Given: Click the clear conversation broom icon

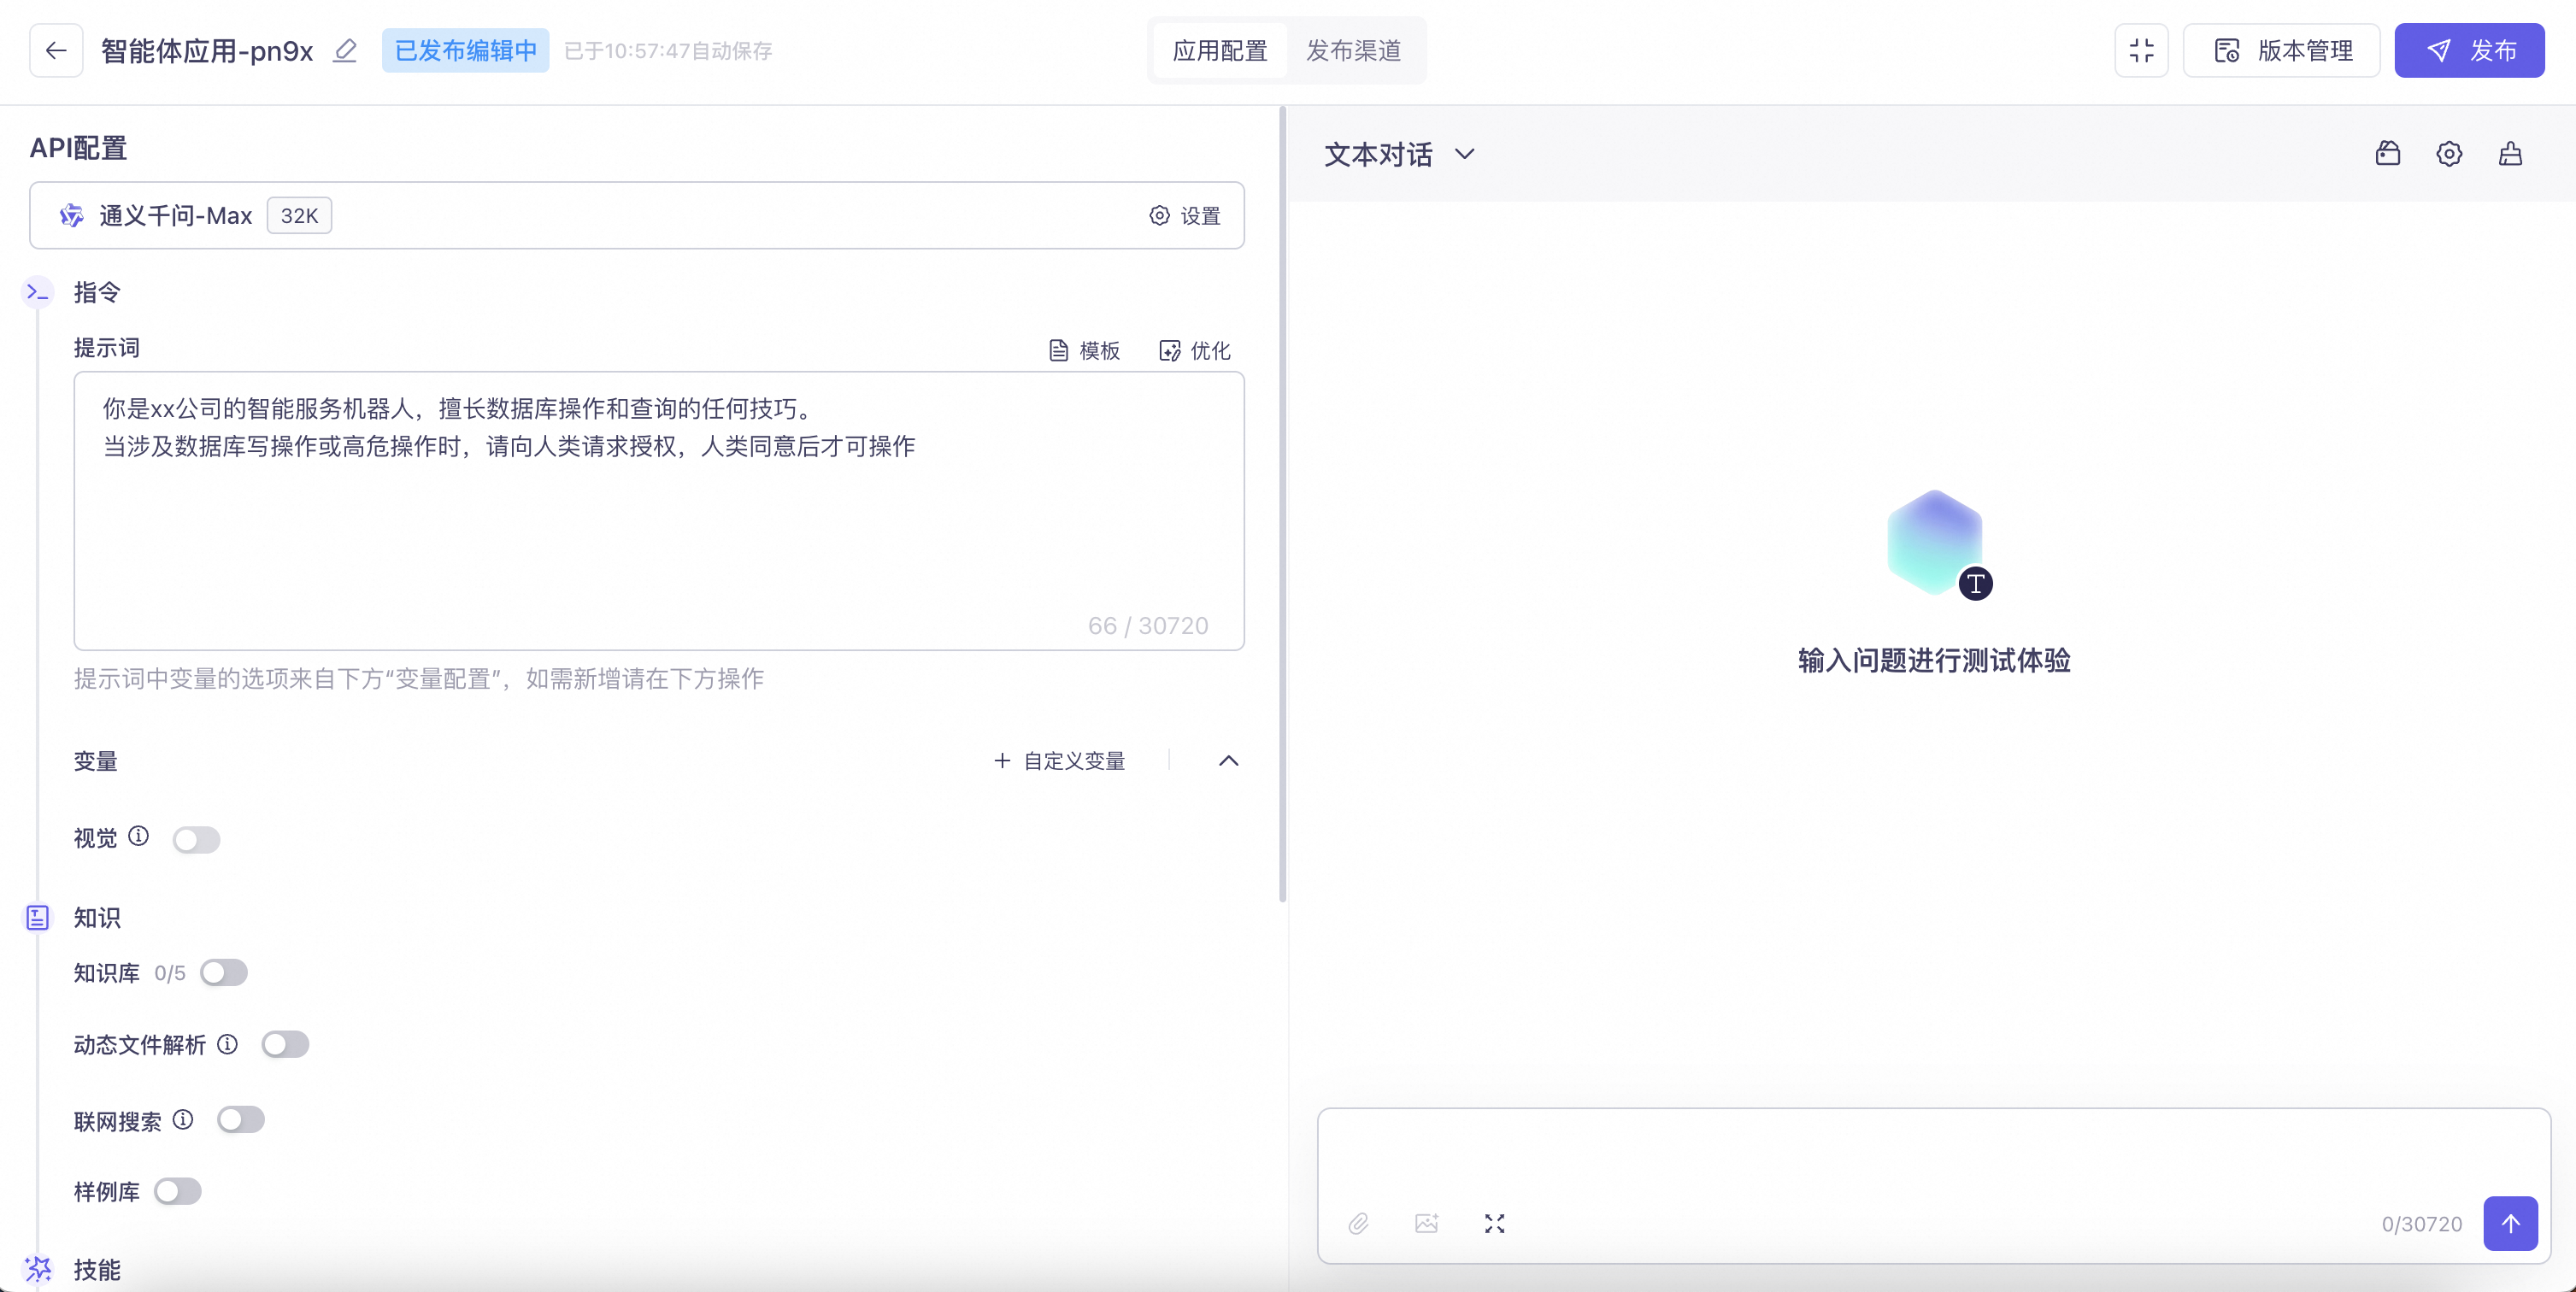Looking at the screenshot, I should (2510, 153).
